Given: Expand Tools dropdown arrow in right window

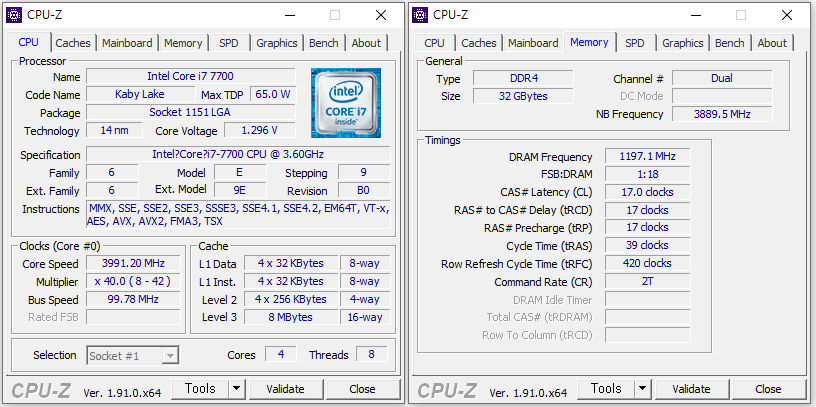Looking at the screenshot, I should [642, 389].
